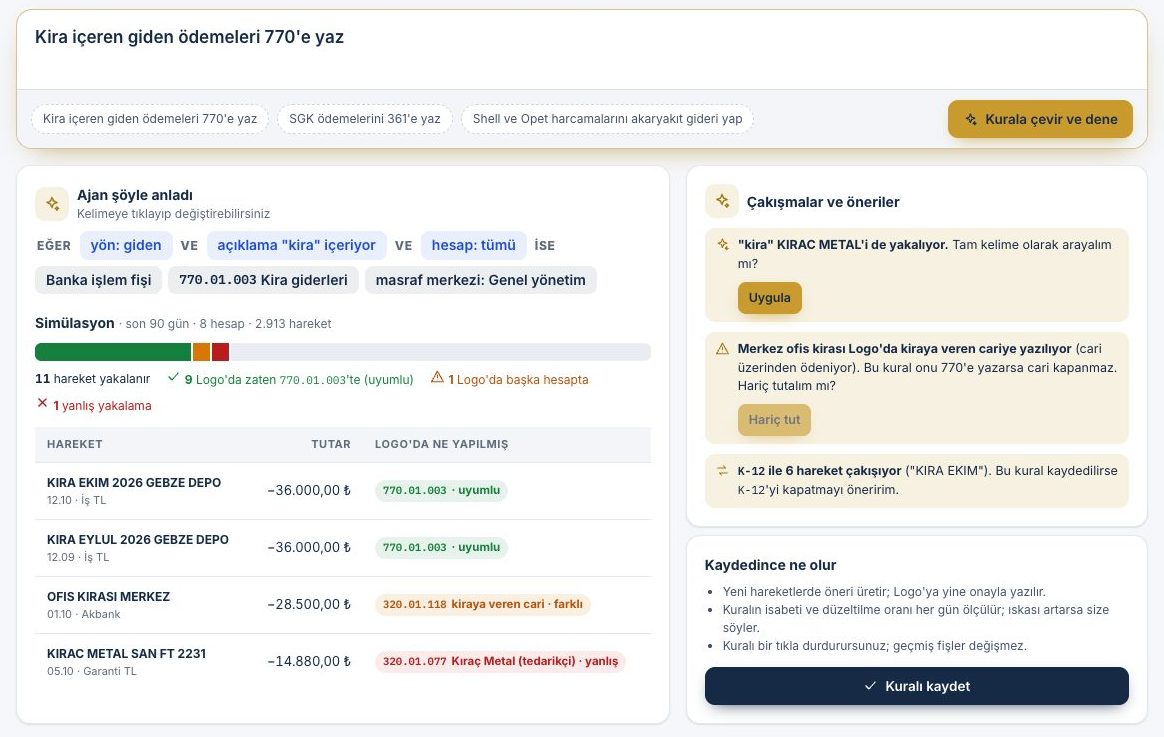Click the swap arrows icon in K-12 conflict note
The width and height of the screenshot is (1164, 737).
[722, 471]
